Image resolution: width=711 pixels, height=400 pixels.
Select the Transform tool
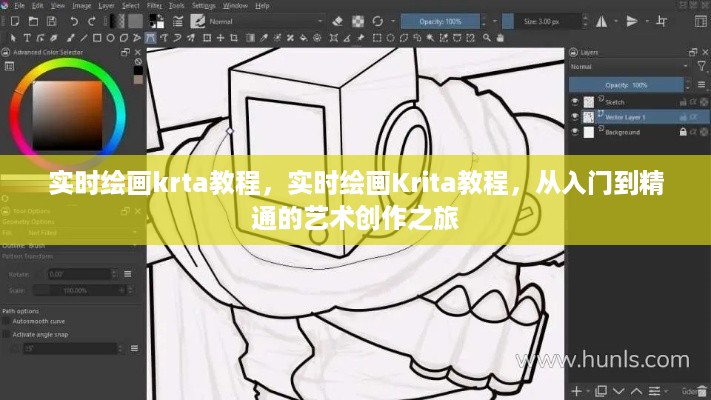[x=207, y=38]
